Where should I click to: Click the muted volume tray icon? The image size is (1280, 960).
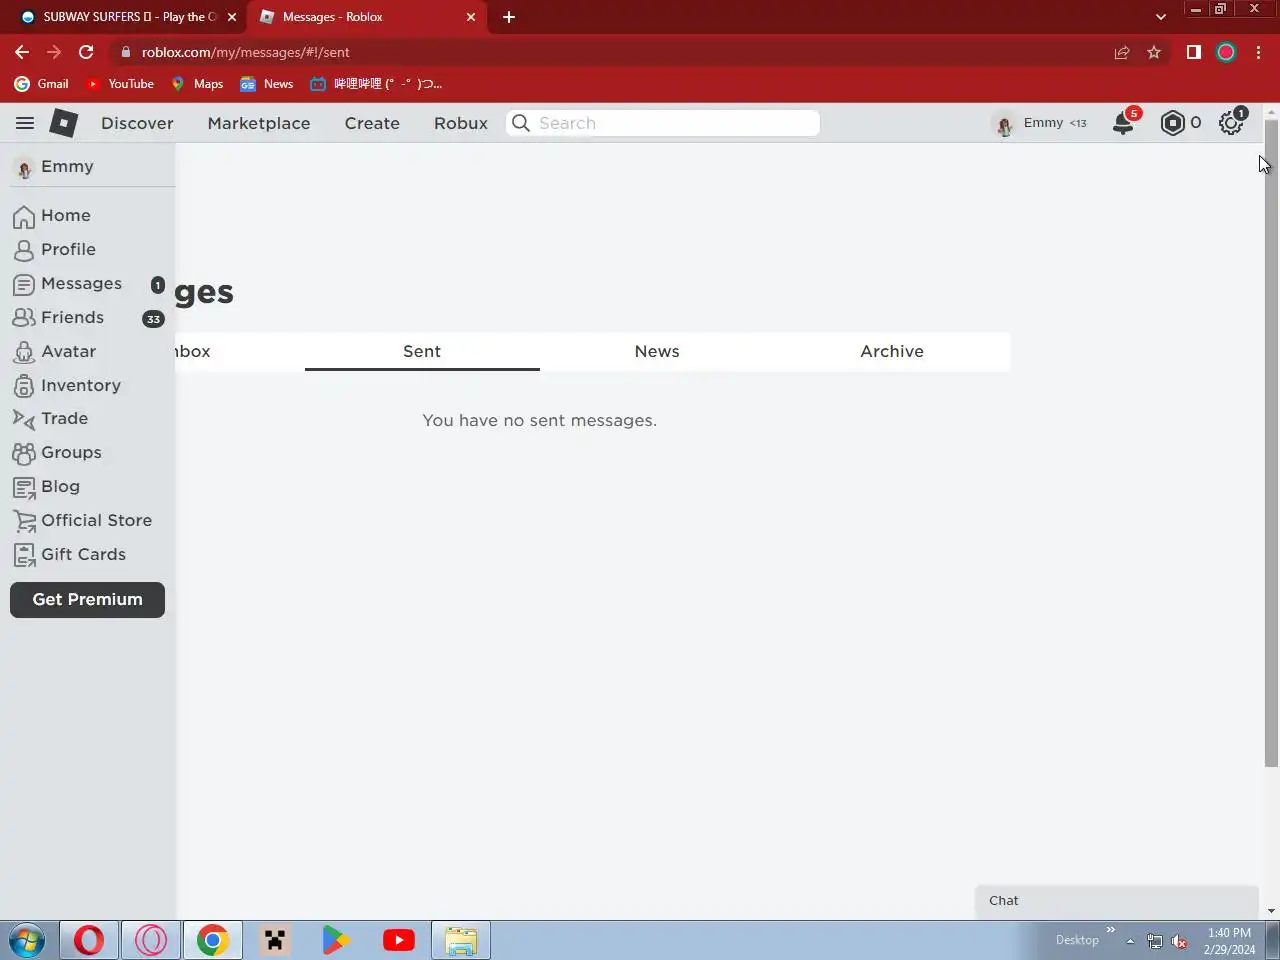click(1179, 941)
